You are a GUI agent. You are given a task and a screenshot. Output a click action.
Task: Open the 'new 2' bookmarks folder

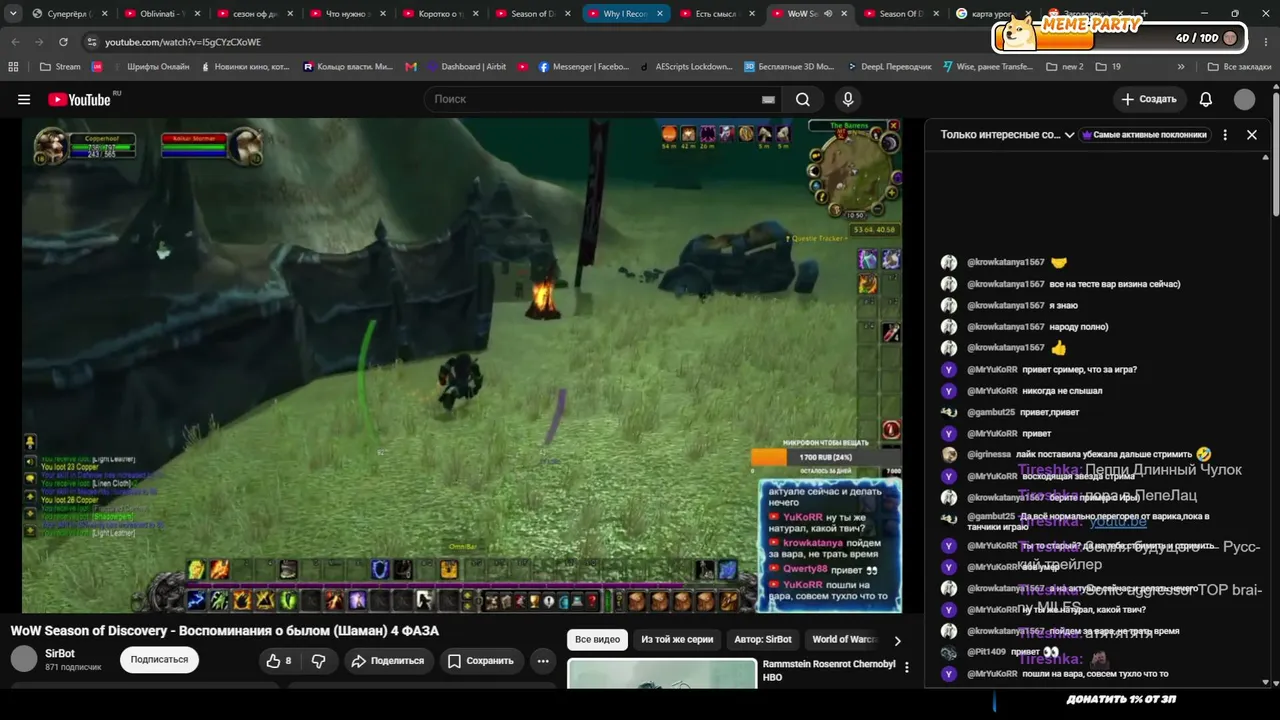click(x=1064, y=67)
